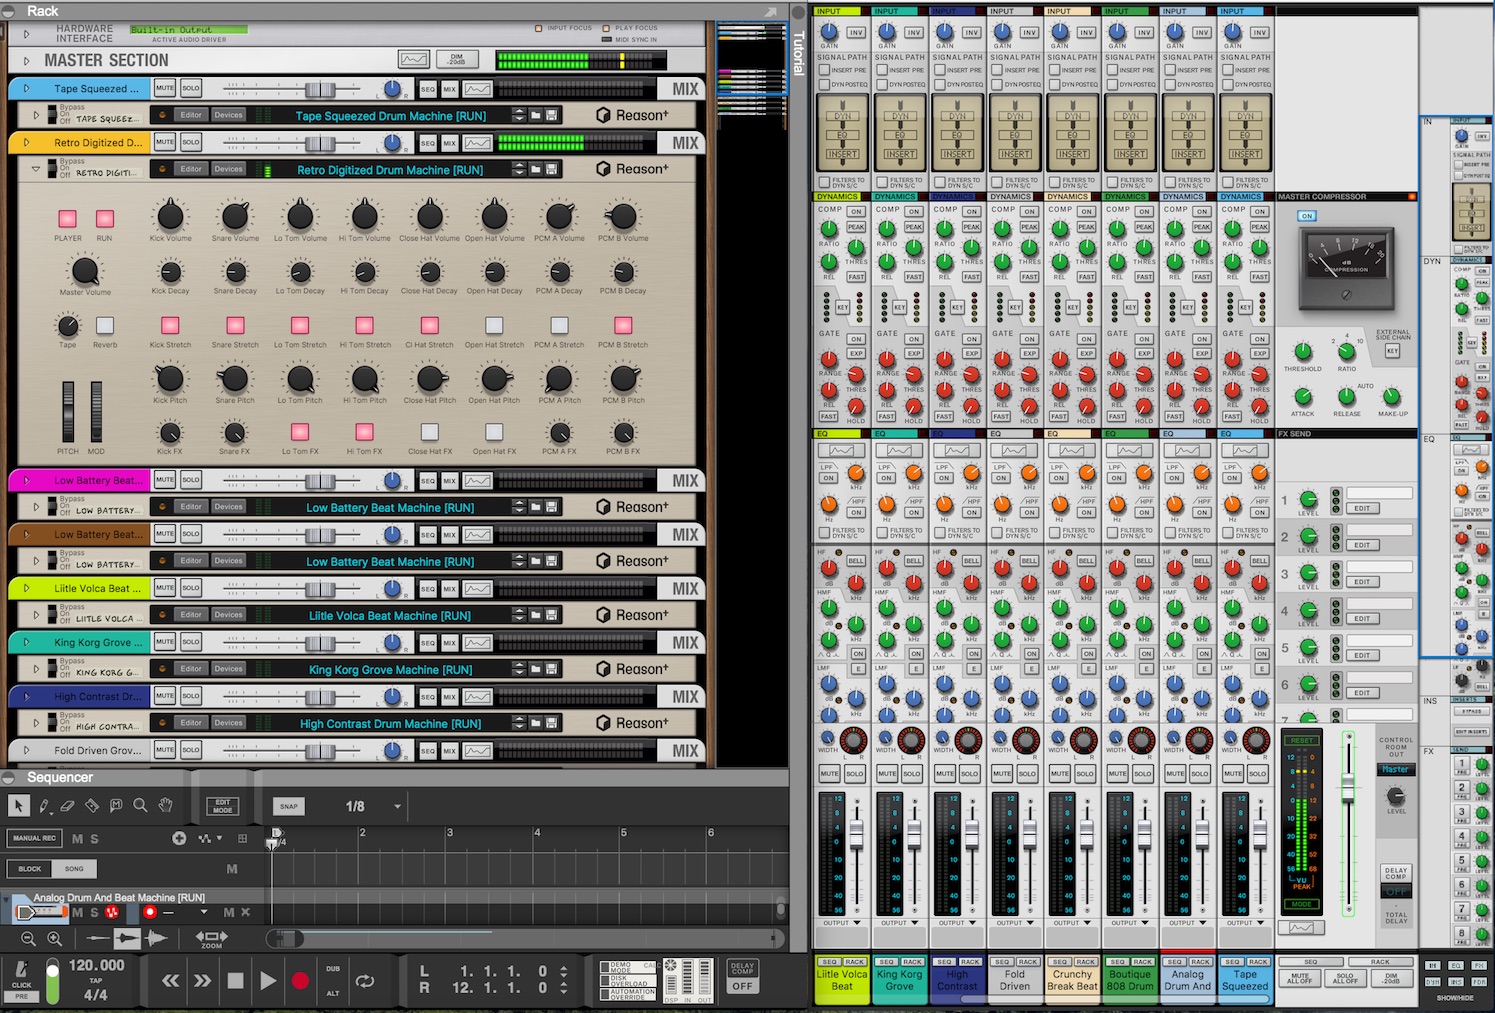Viewport: 1495px width, 1013px height.
Task: Toggle the Reverb button on drum machine
Action: point(105,325)
